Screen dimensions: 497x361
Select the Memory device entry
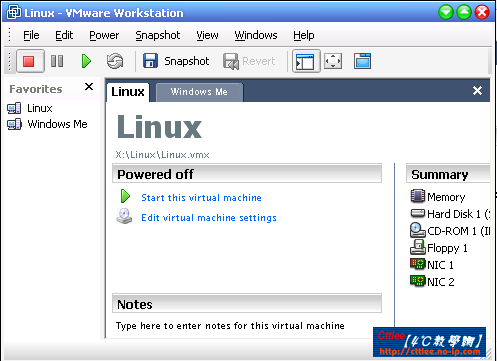coord(446,197)
